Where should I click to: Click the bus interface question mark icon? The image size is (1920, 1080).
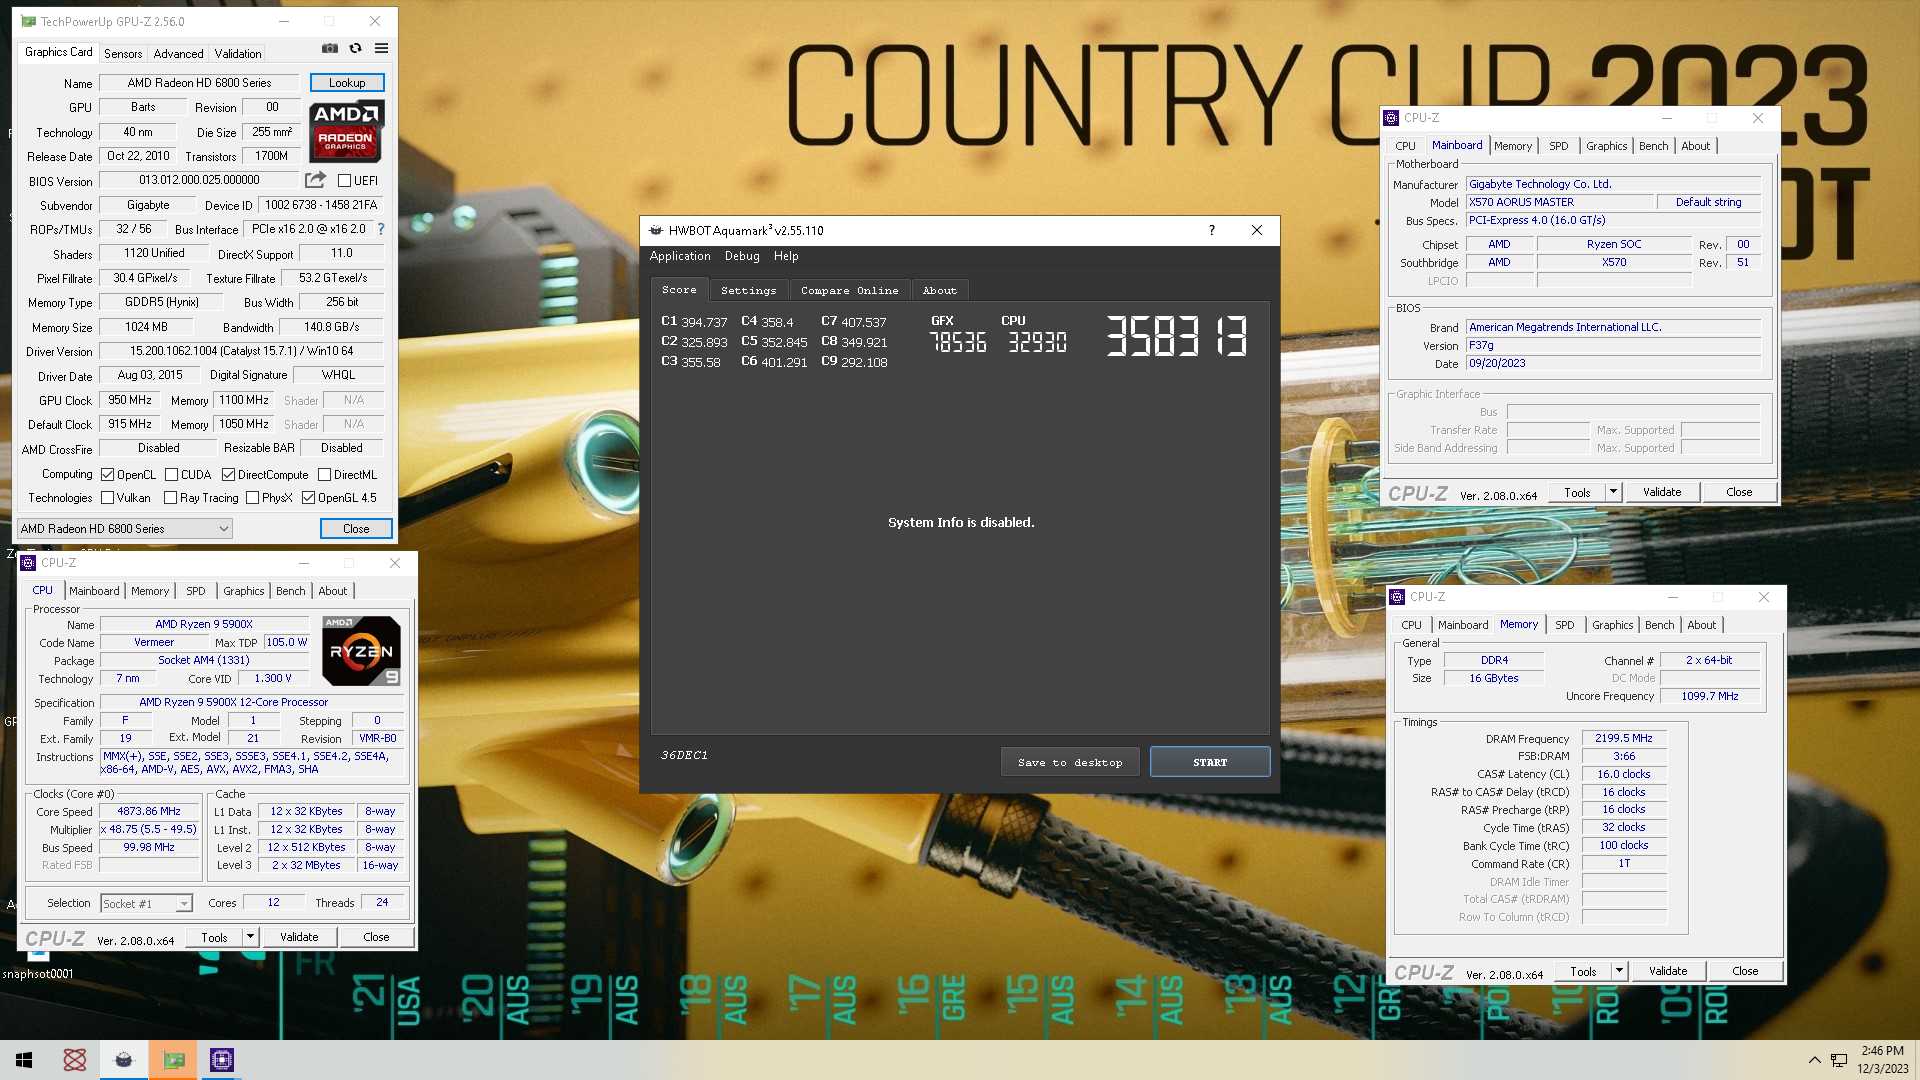click(x=380, y=229)
